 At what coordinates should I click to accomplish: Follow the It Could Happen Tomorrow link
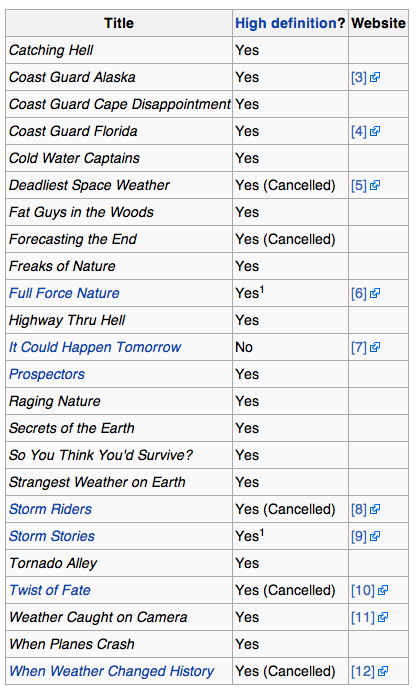(x=95, y=347)
